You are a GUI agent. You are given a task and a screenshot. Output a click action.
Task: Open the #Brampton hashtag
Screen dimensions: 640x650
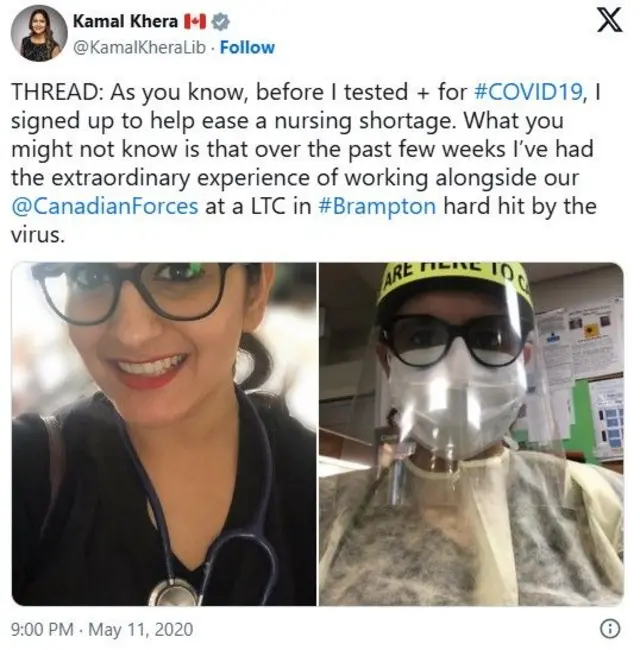point(377,206)
